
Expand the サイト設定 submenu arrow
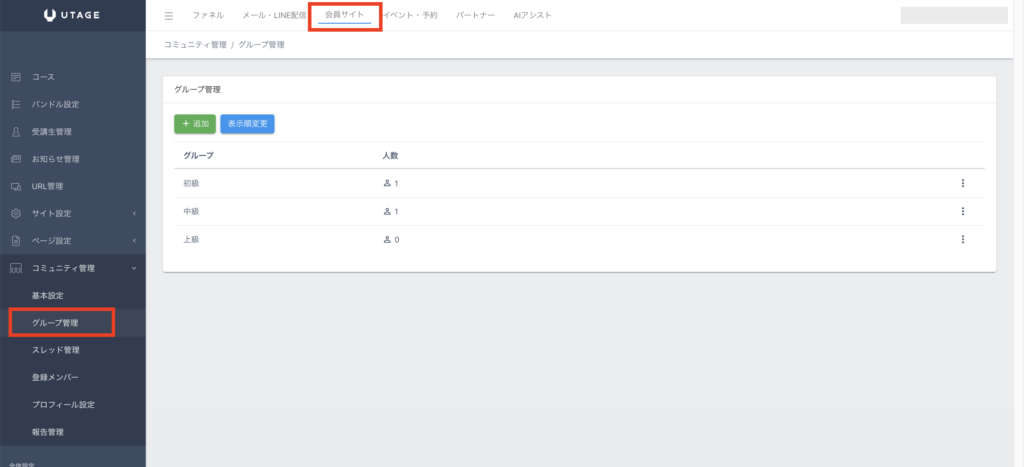click(x=134, y=214)
